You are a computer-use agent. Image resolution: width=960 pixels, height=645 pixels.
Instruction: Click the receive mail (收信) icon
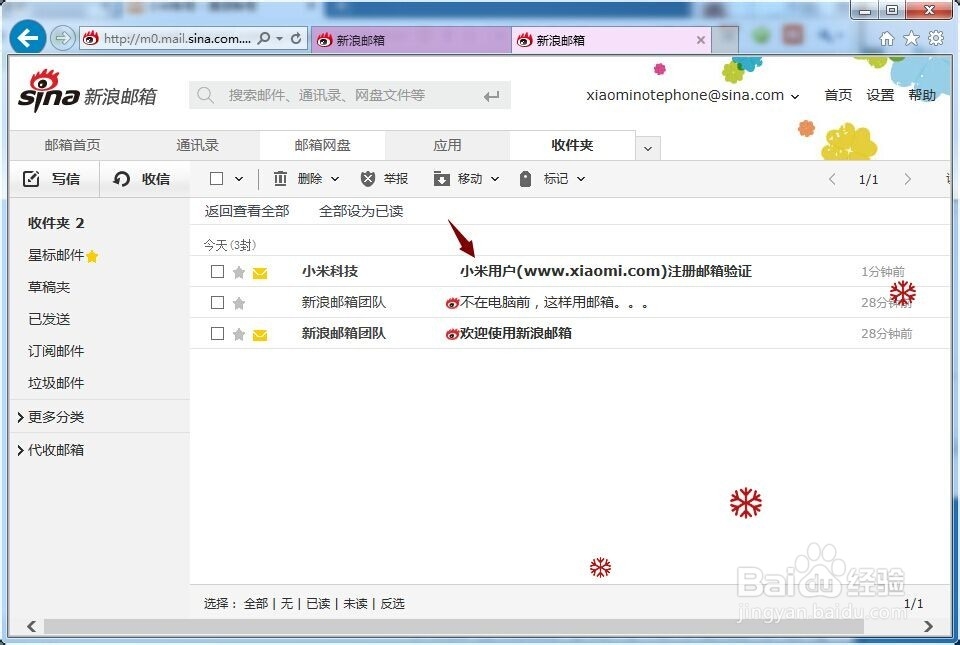(120, 179)
